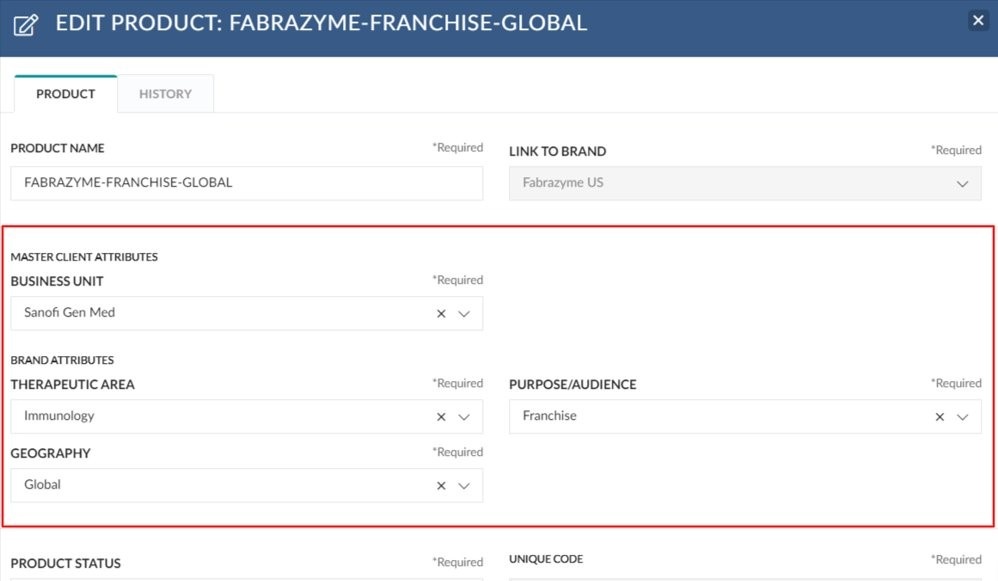
Task: Click the Fabrazyme US brand value
Action: pyautogui.click(x=563, y=183)
